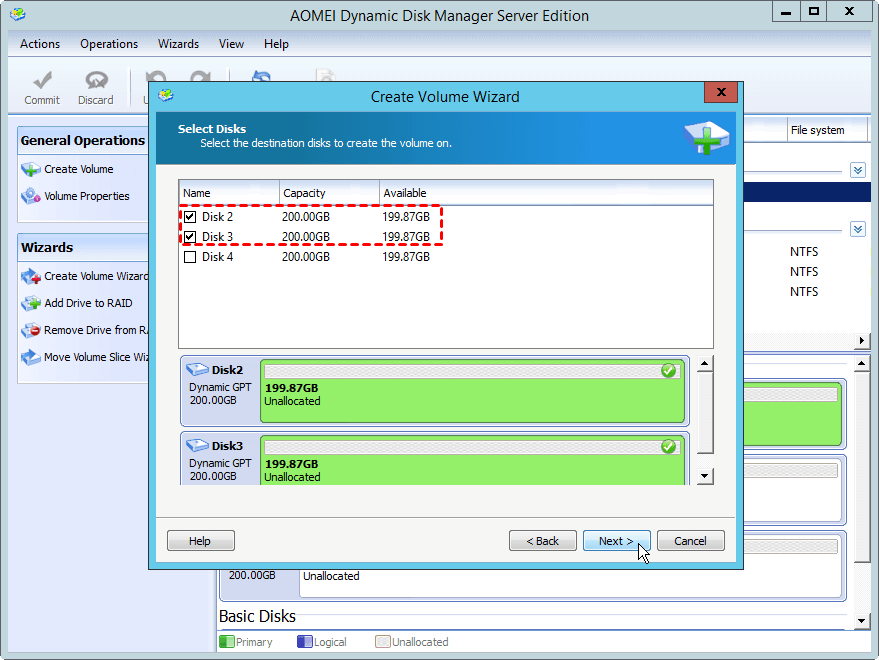879x660 pixels.
Task: Click the Help button in the wizard
Action: 201,541
